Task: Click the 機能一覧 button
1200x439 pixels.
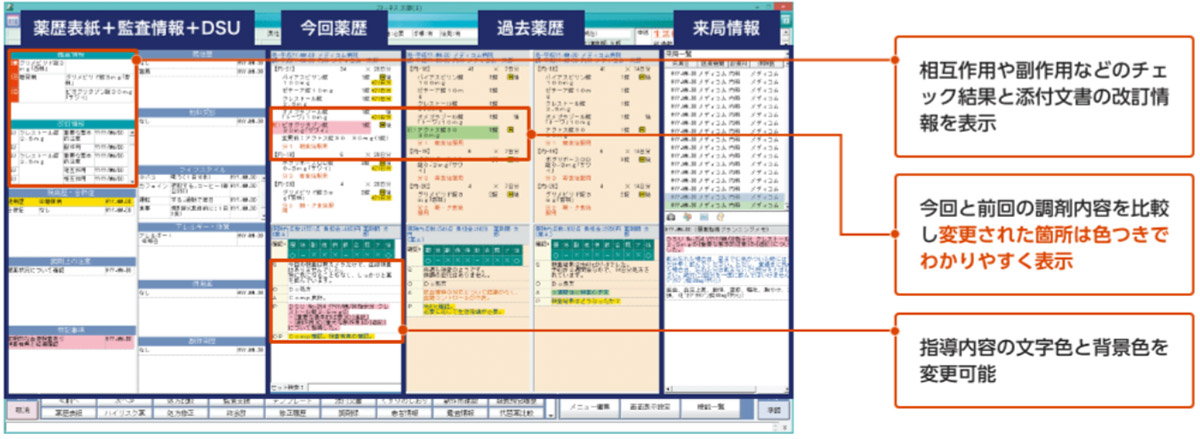Action: pyautogui.click(x=709, y=407)
